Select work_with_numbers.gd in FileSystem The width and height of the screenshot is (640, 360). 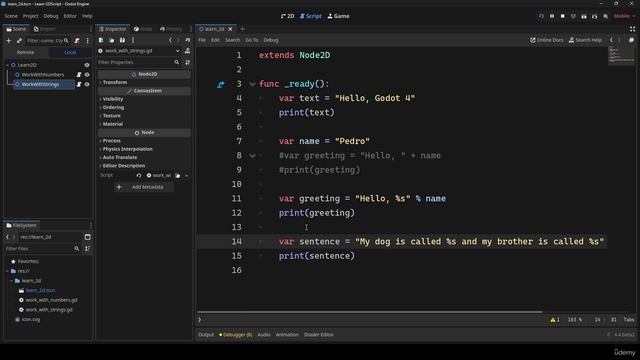(51, 300)
